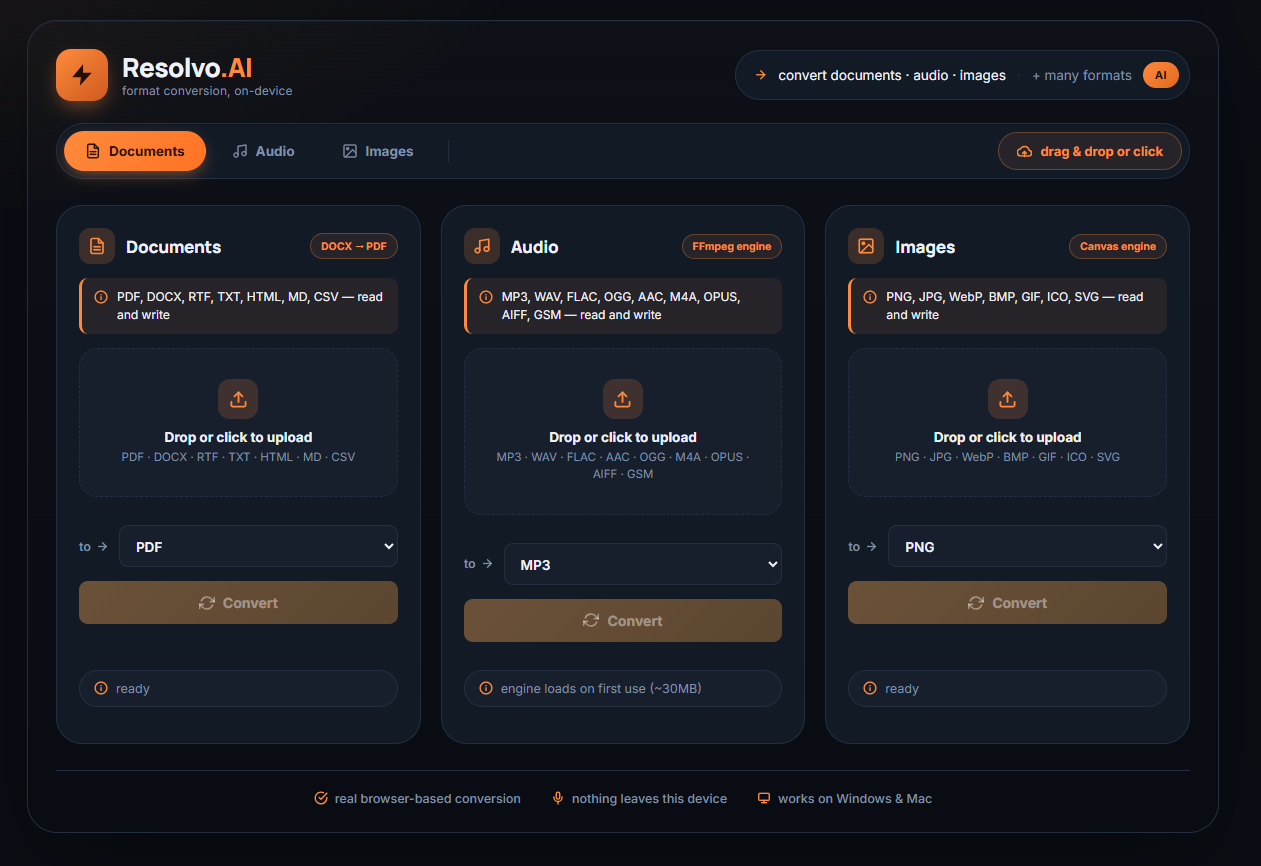Click the 'nothing leaves this device' footer text
The image size is (1261, 866).
649,799
